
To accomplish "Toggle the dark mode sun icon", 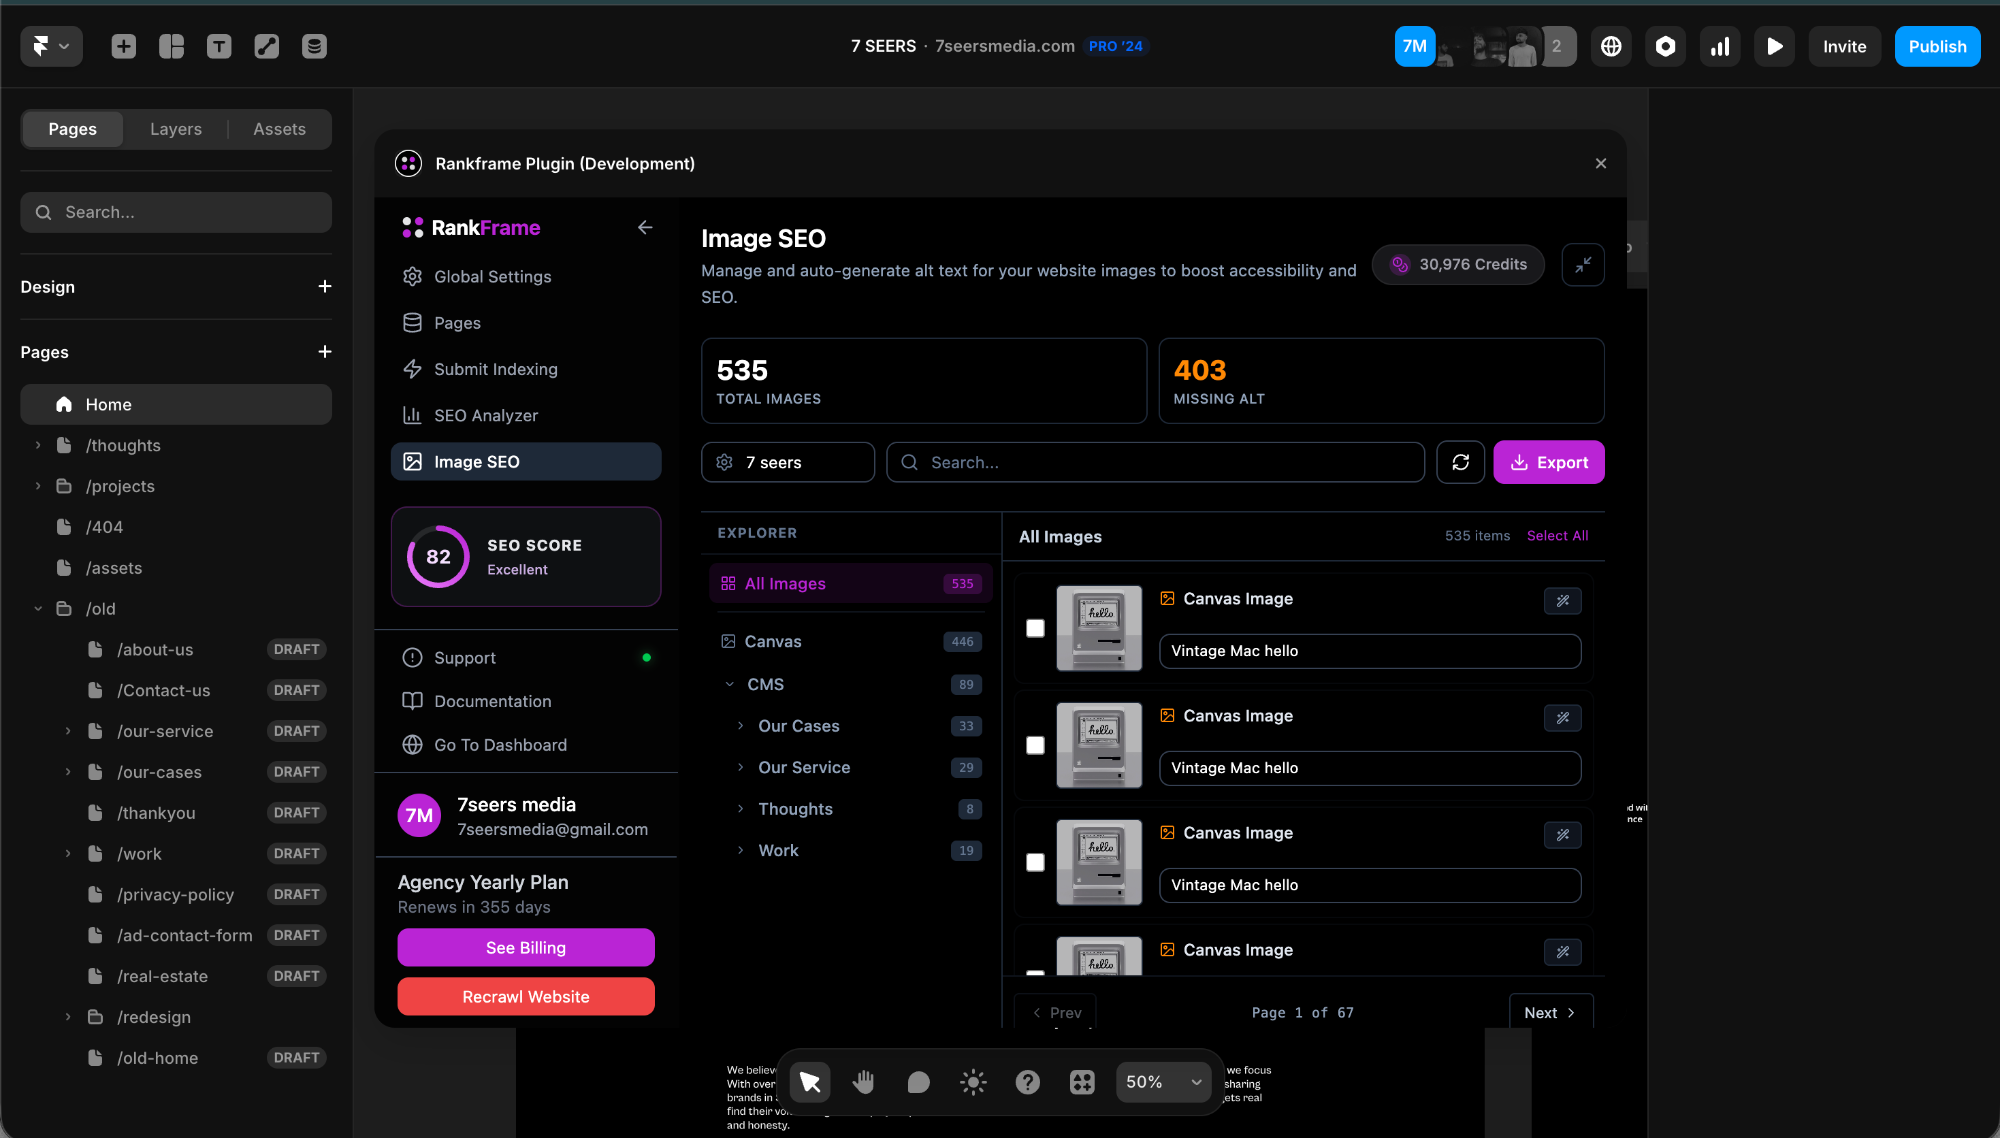I will pos(973,1082).
